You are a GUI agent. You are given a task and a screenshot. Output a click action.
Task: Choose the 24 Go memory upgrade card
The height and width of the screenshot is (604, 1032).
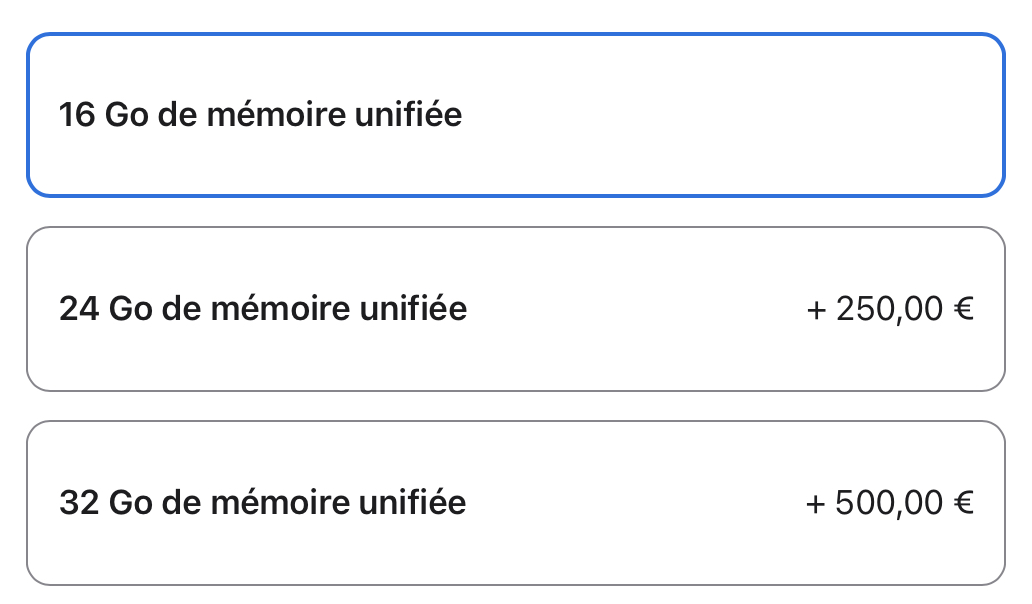click(x=515, y=309)
